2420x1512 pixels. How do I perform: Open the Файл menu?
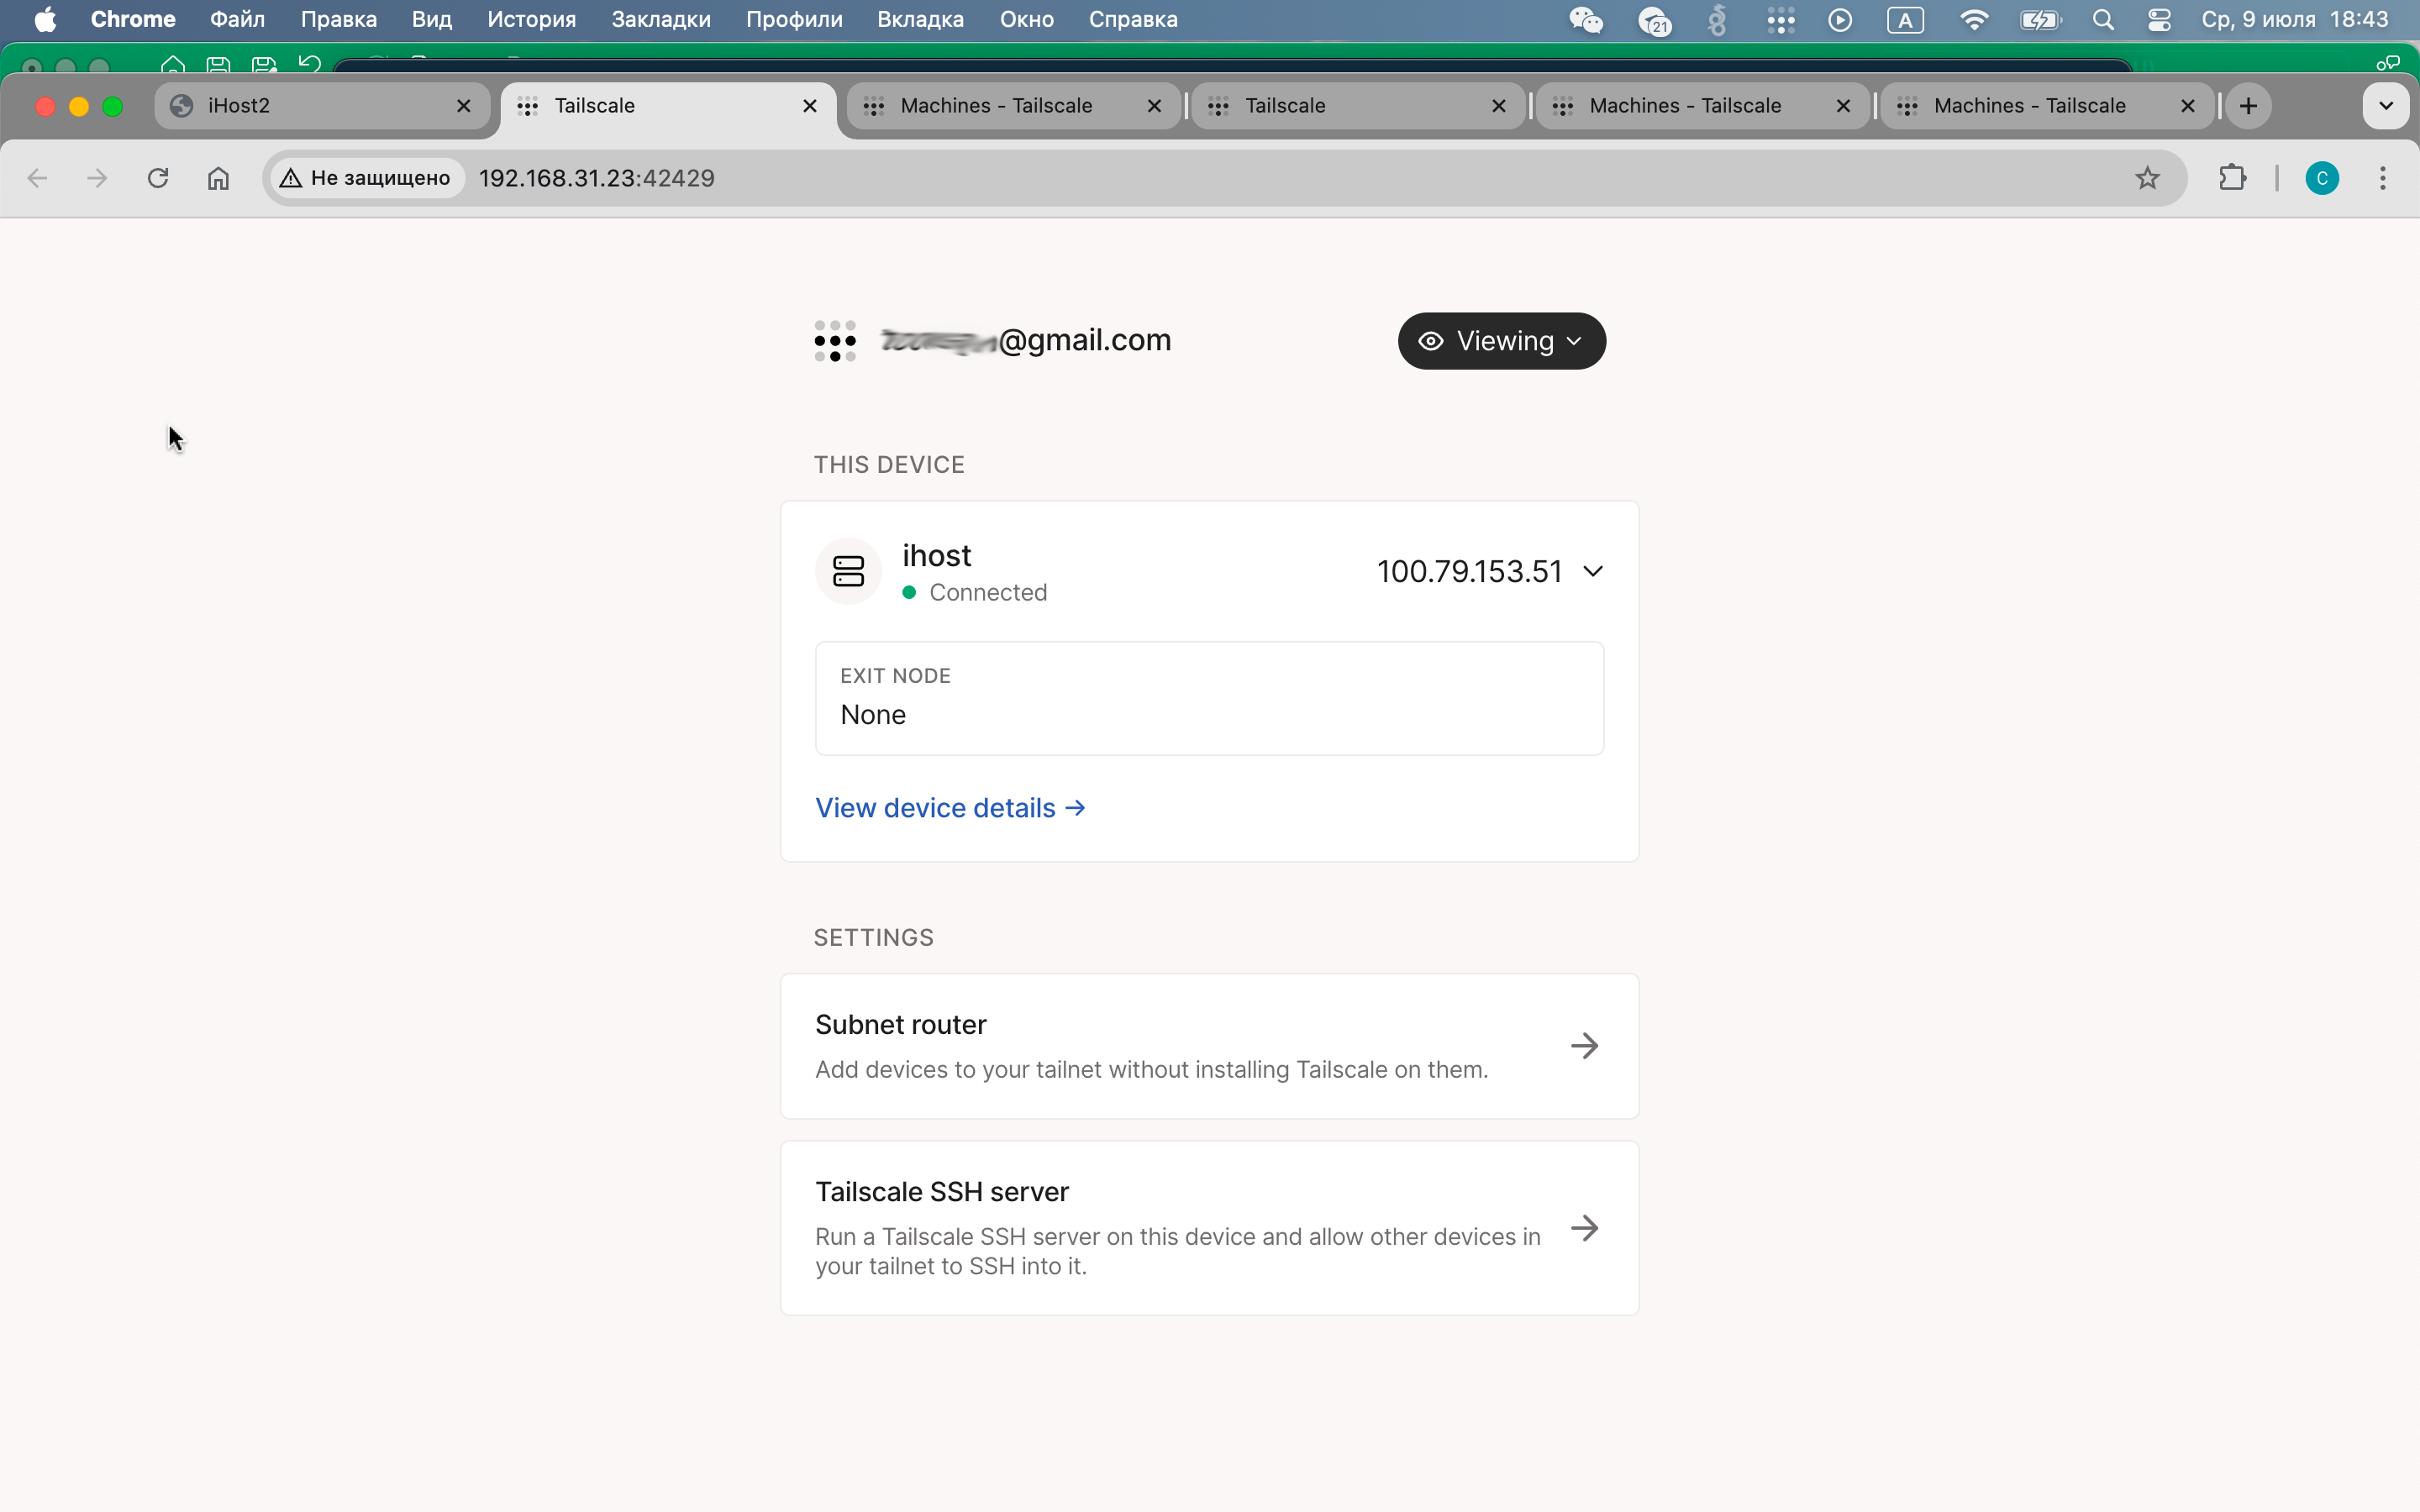237,19
